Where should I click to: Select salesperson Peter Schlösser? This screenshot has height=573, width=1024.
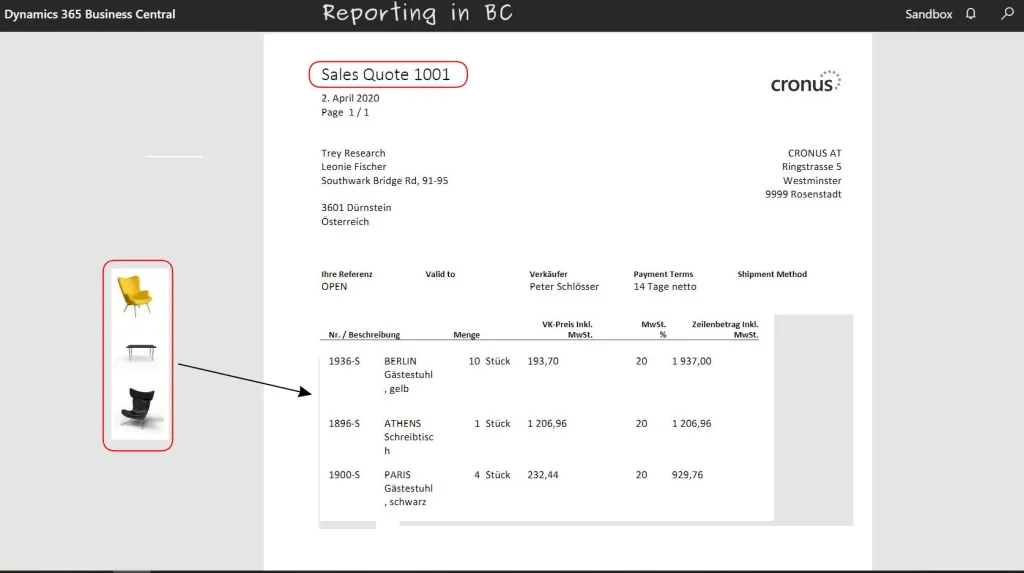[x=564, y=287]
